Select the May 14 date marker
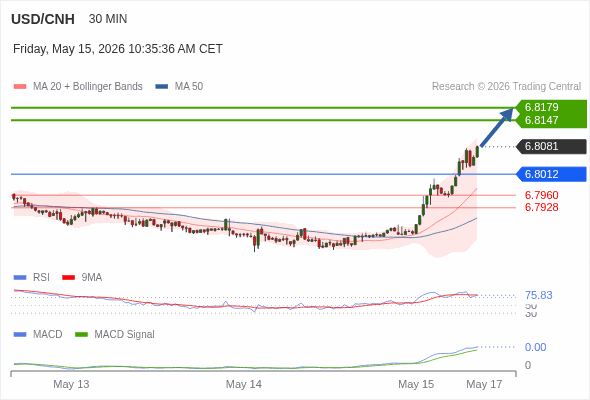Screen dimensions: 590x400 coord(243,384)
